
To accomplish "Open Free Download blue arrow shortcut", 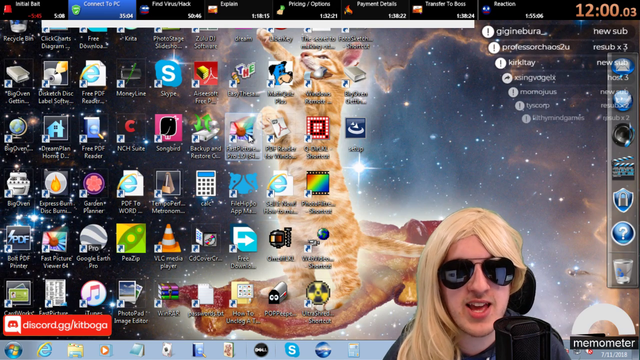I will tap(243, 247).
